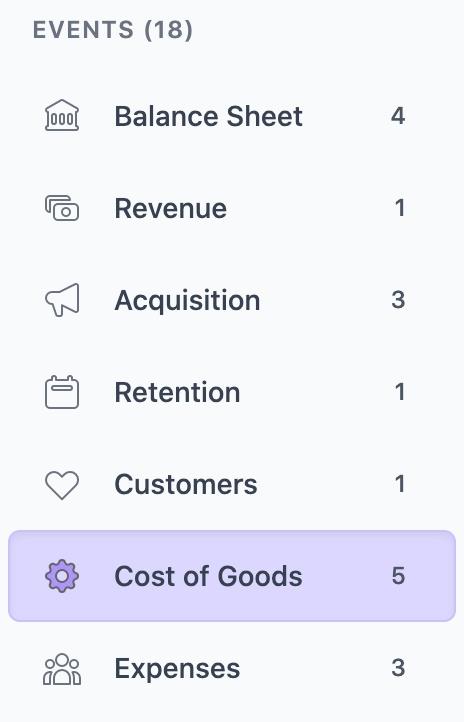Click the Expenses people group icon
The height and width of the screenshot is (722, 464).
(x=62, y=669)
